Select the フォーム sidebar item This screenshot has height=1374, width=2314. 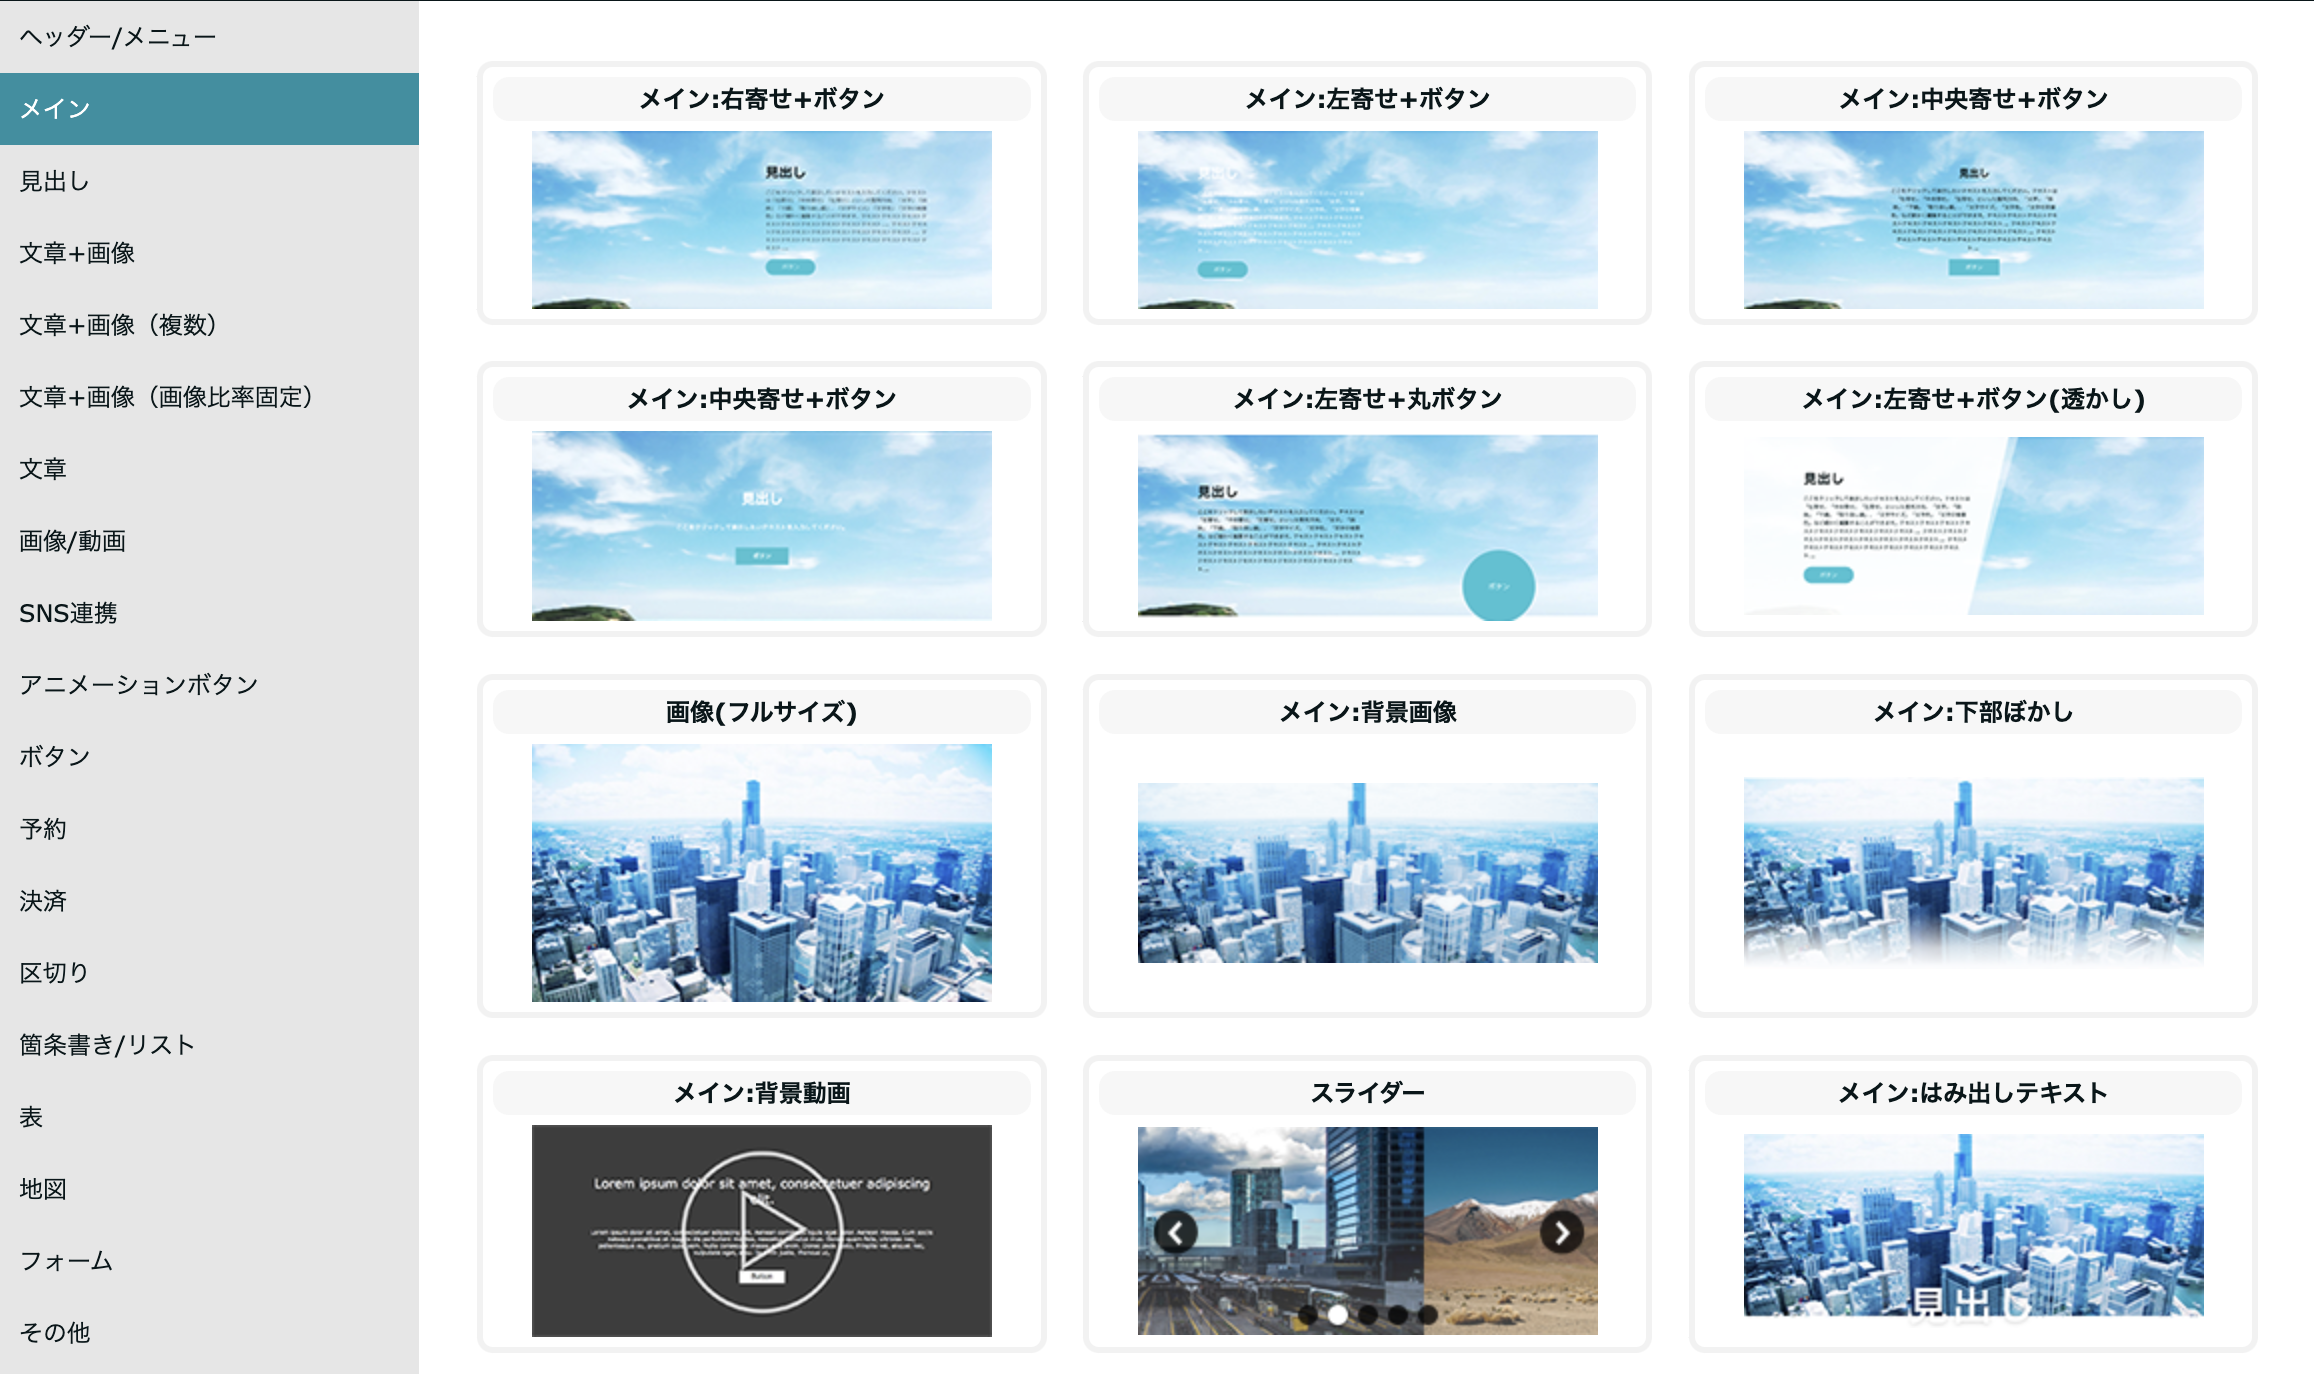[66, 1261]
